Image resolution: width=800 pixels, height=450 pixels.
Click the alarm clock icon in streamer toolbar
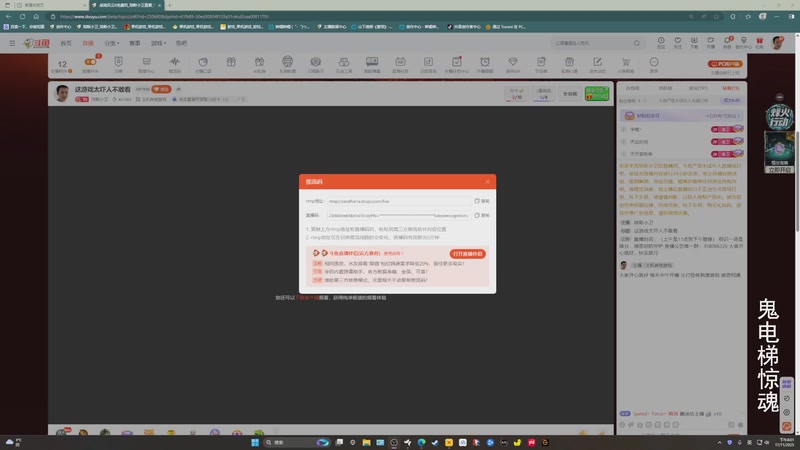pos(485,62)
